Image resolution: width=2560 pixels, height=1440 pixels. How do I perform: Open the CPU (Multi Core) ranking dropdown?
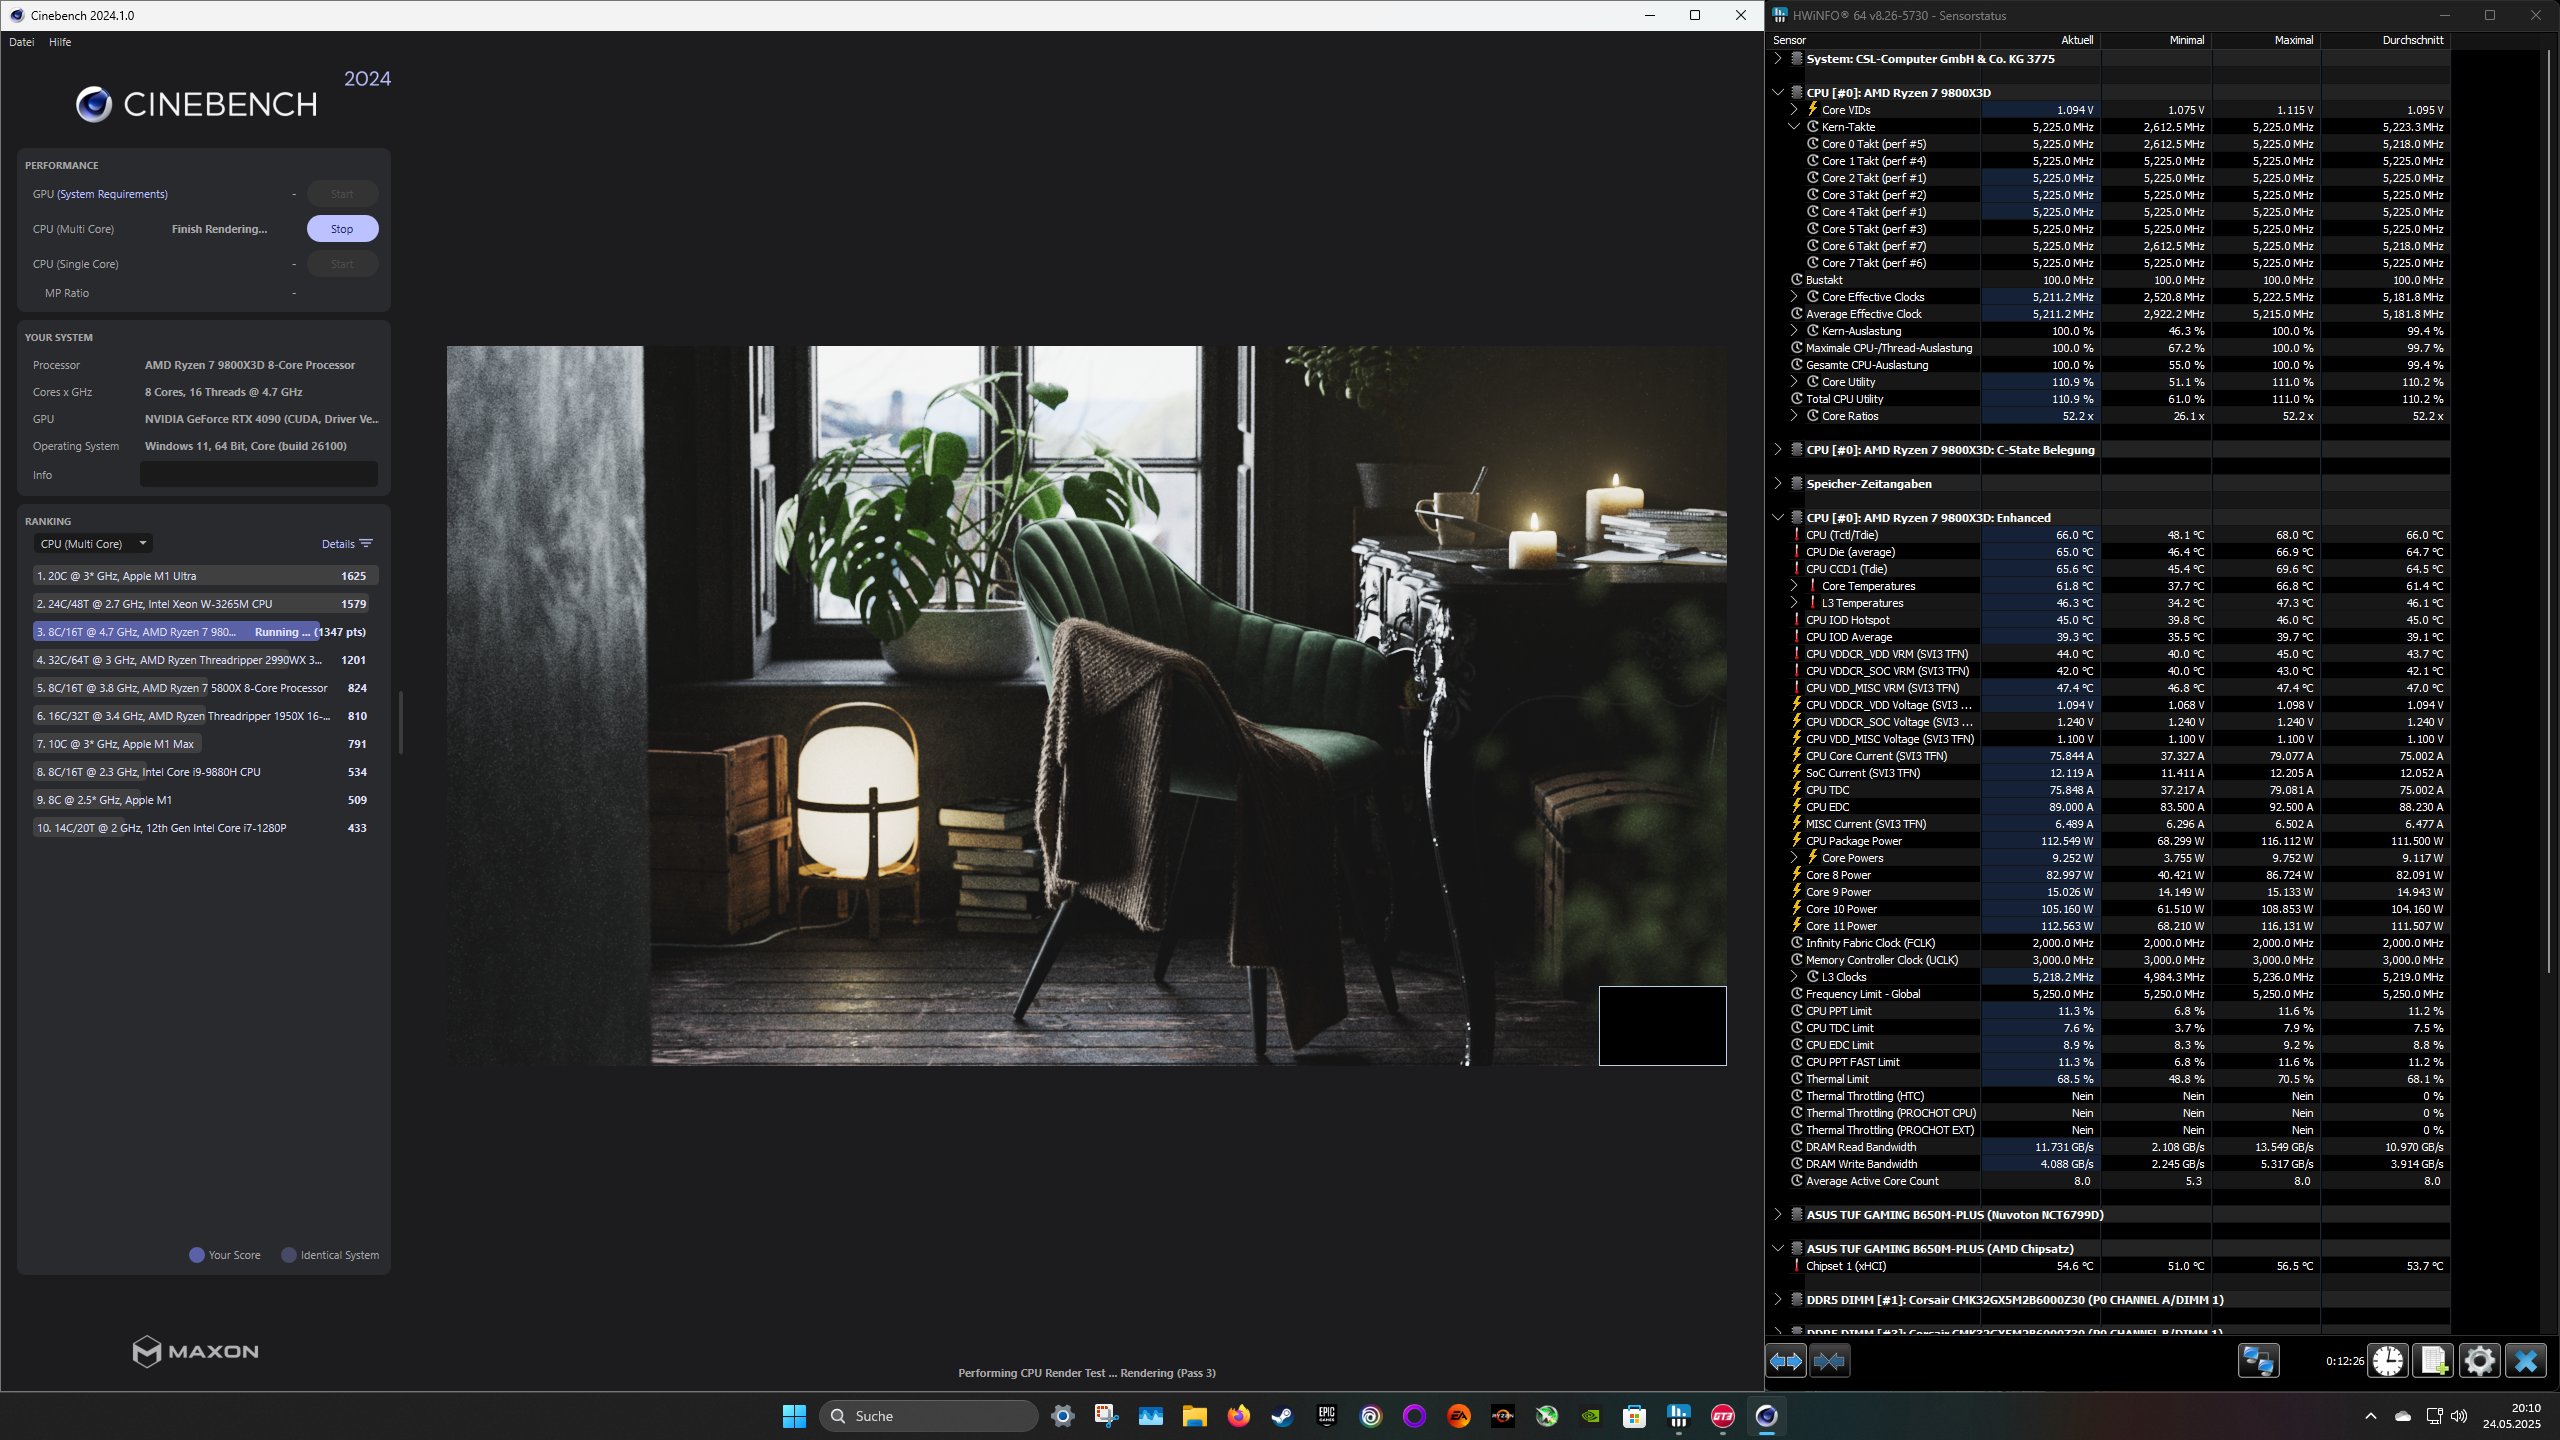coord(93,544)
